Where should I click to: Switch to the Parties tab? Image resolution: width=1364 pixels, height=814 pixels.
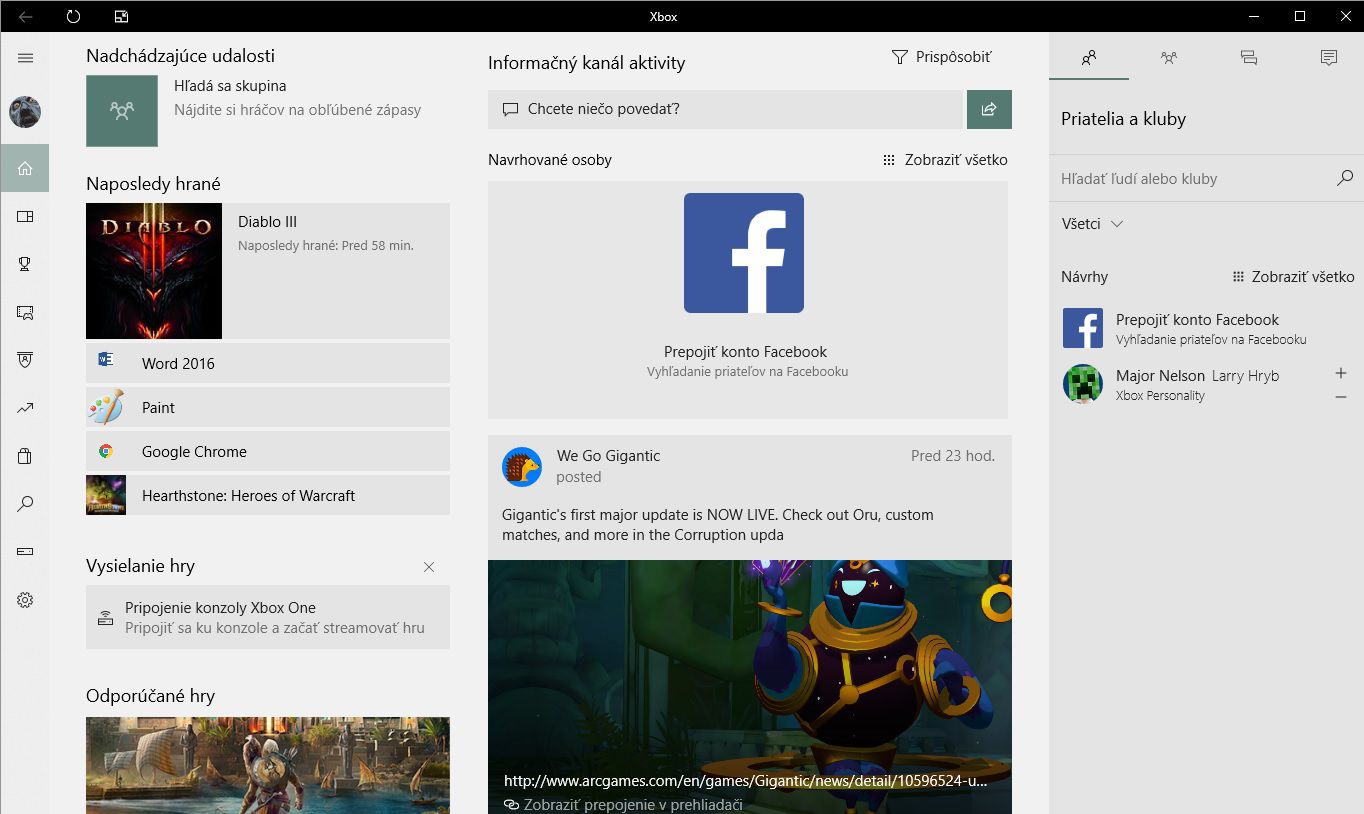tap(1169, 57)
